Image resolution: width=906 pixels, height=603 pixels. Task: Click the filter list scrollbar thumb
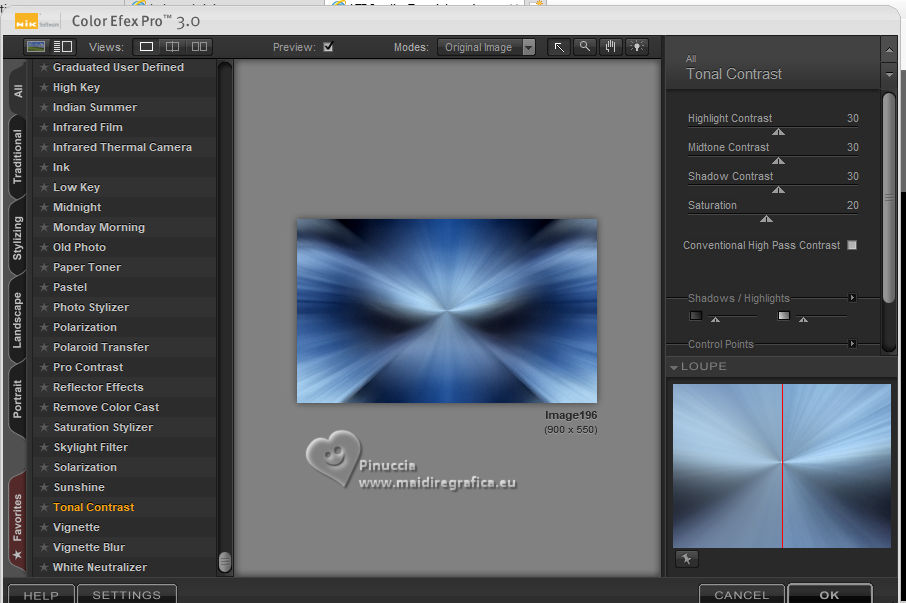point(225,561)
